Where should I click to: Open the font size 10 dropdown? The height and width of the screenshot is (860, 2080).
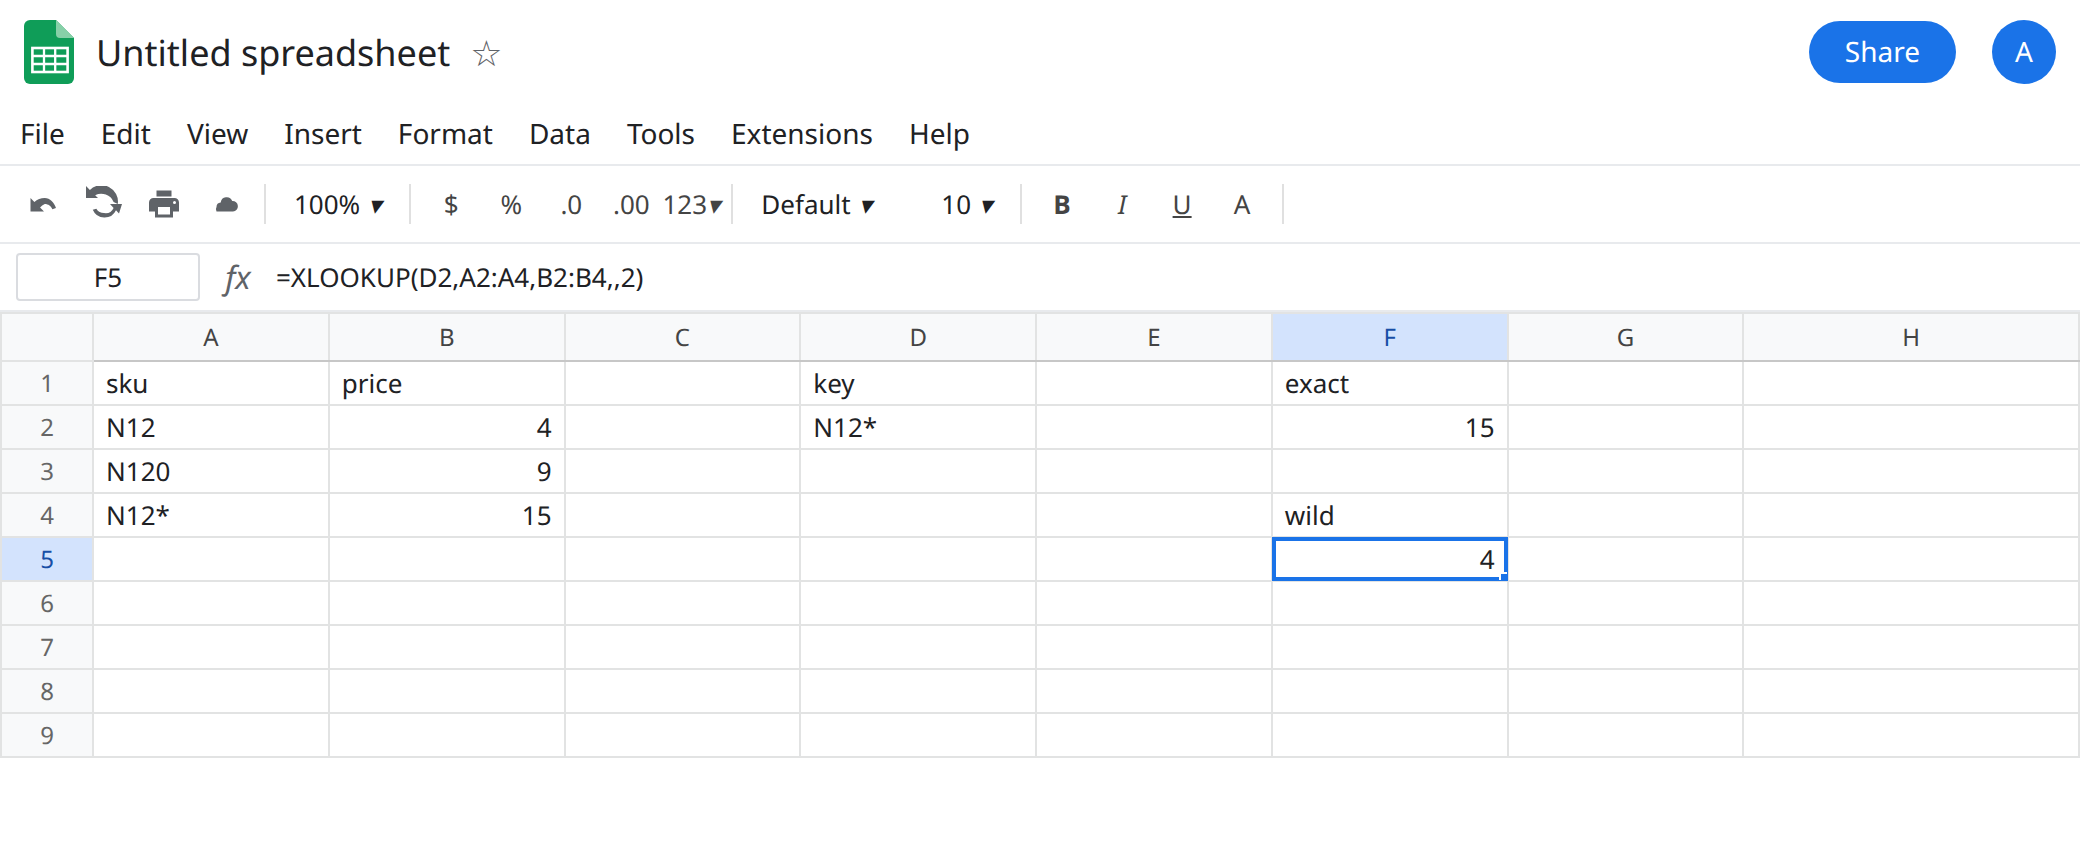tap(968, 205)
